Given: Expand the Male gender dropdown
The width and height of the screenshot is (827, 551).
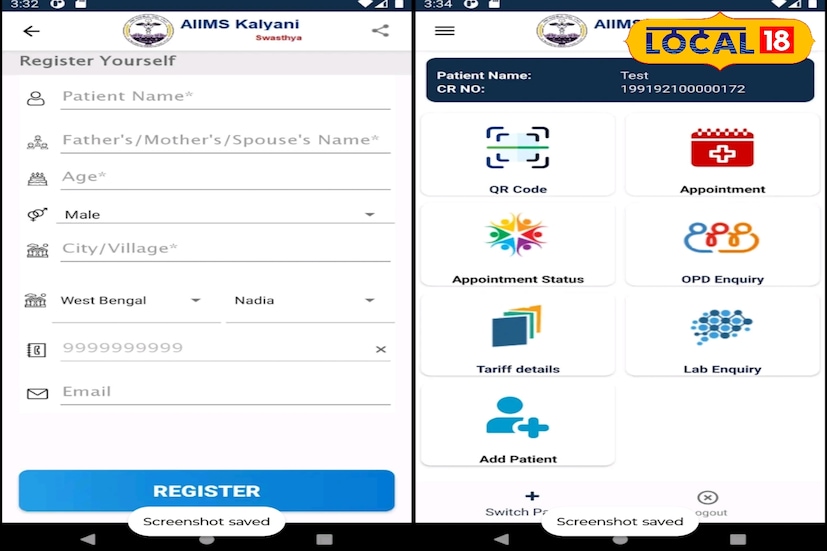Looking at the screenshot, I should [x=225, y=214].
